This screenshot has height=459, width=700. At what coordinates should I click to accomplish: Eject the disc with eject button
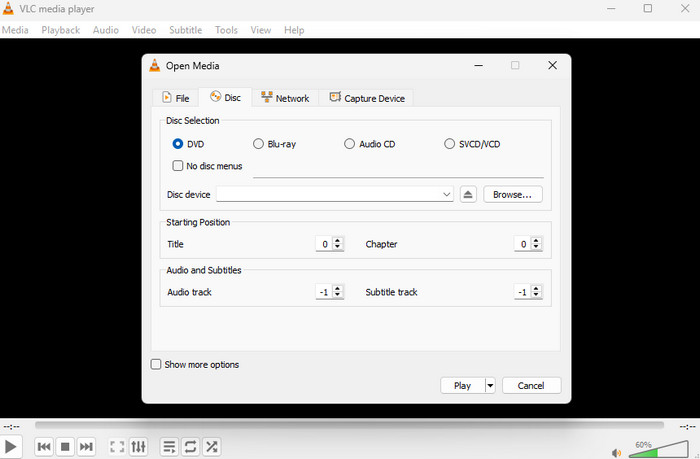[x=468, y=194]
